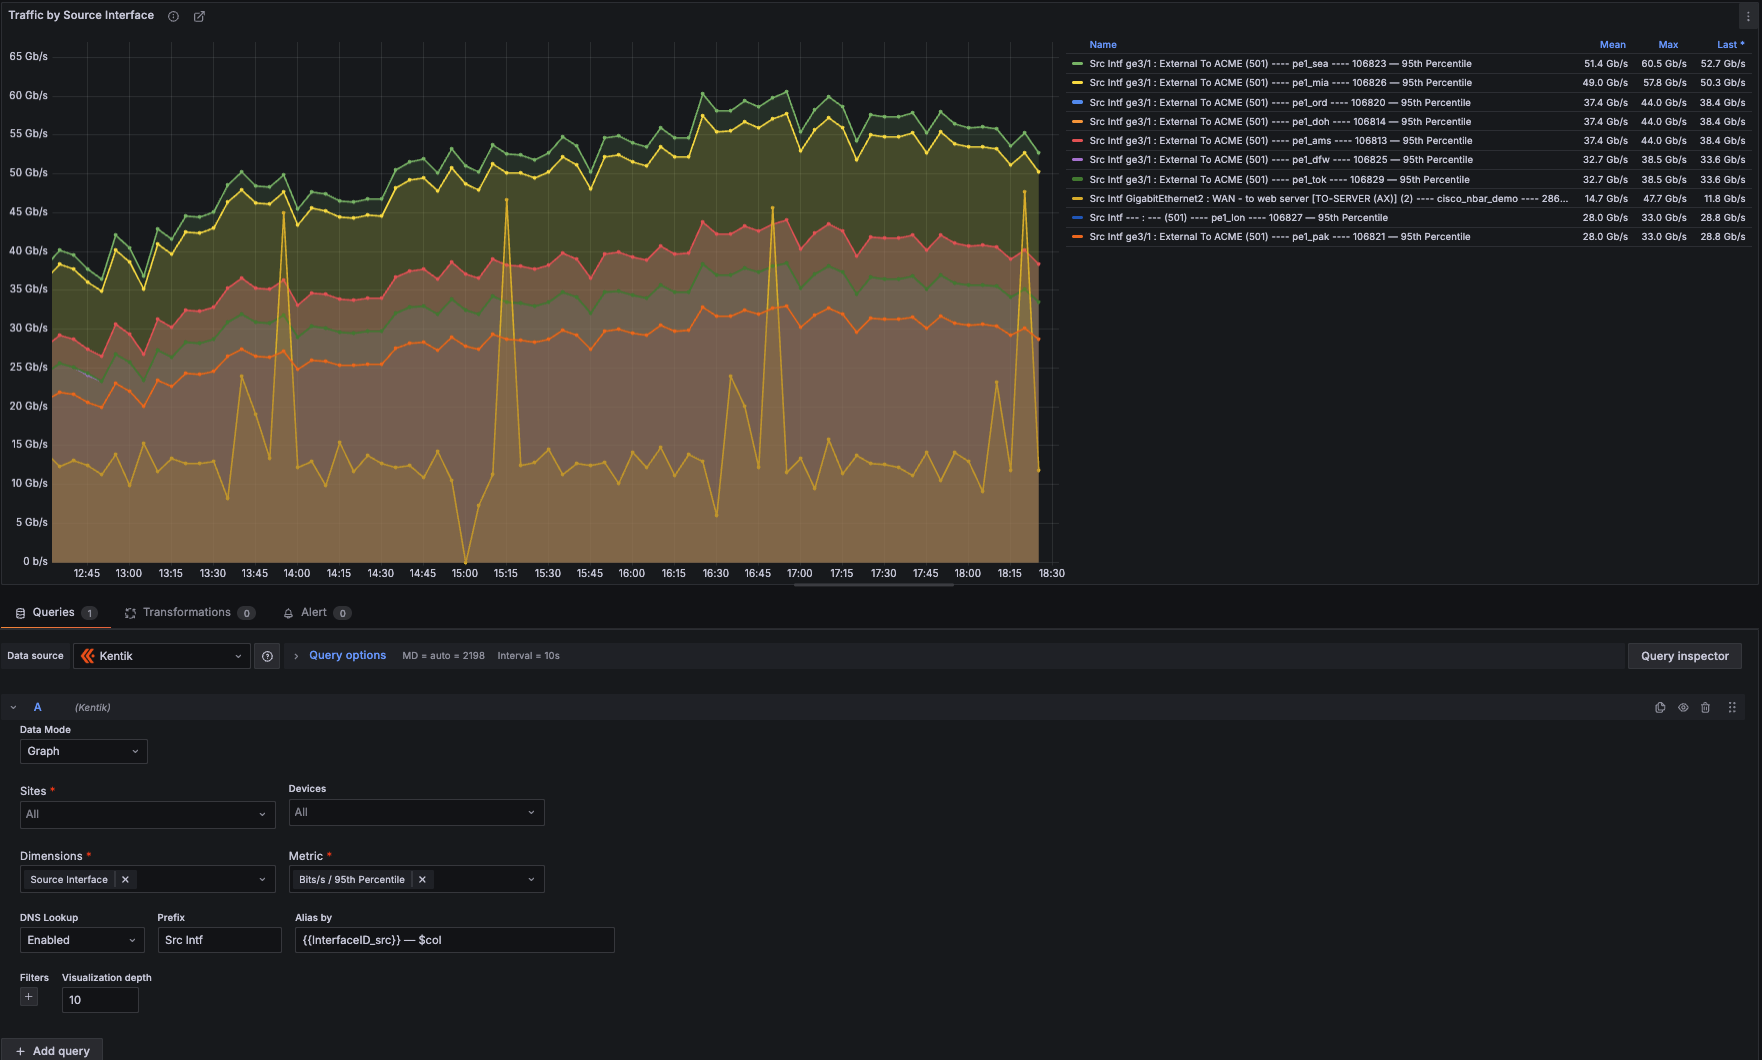
Task: Click the Query inspector button
Action: 1684,656
